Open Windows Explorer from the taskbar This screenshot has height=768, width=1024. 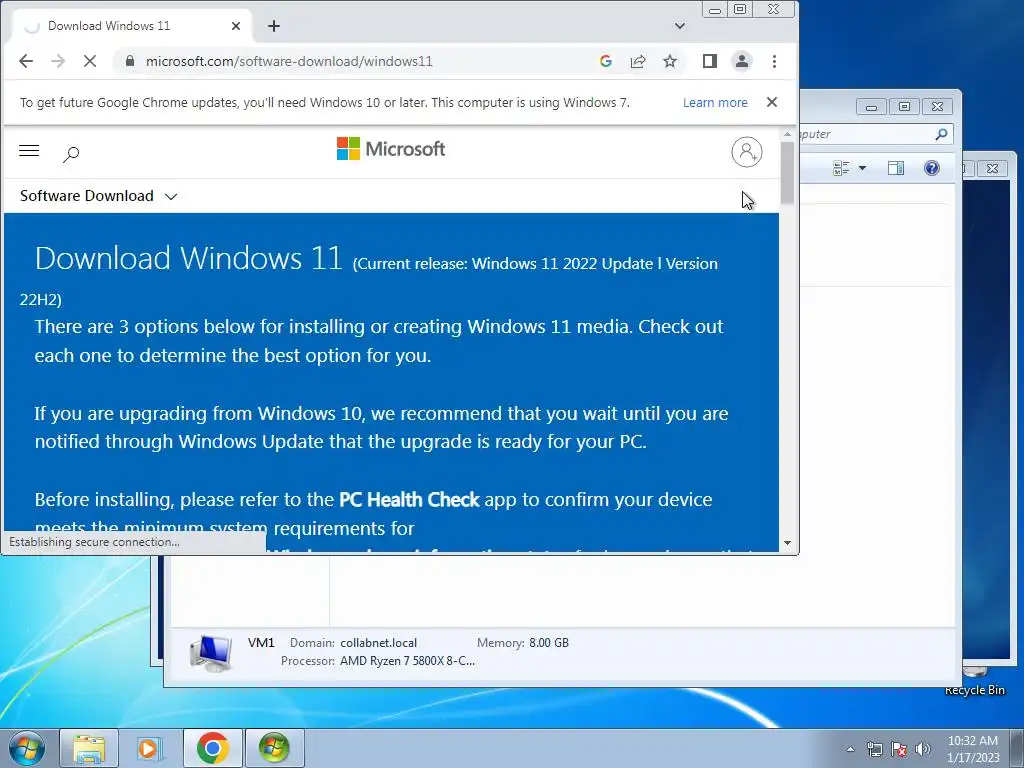(89, 748)
